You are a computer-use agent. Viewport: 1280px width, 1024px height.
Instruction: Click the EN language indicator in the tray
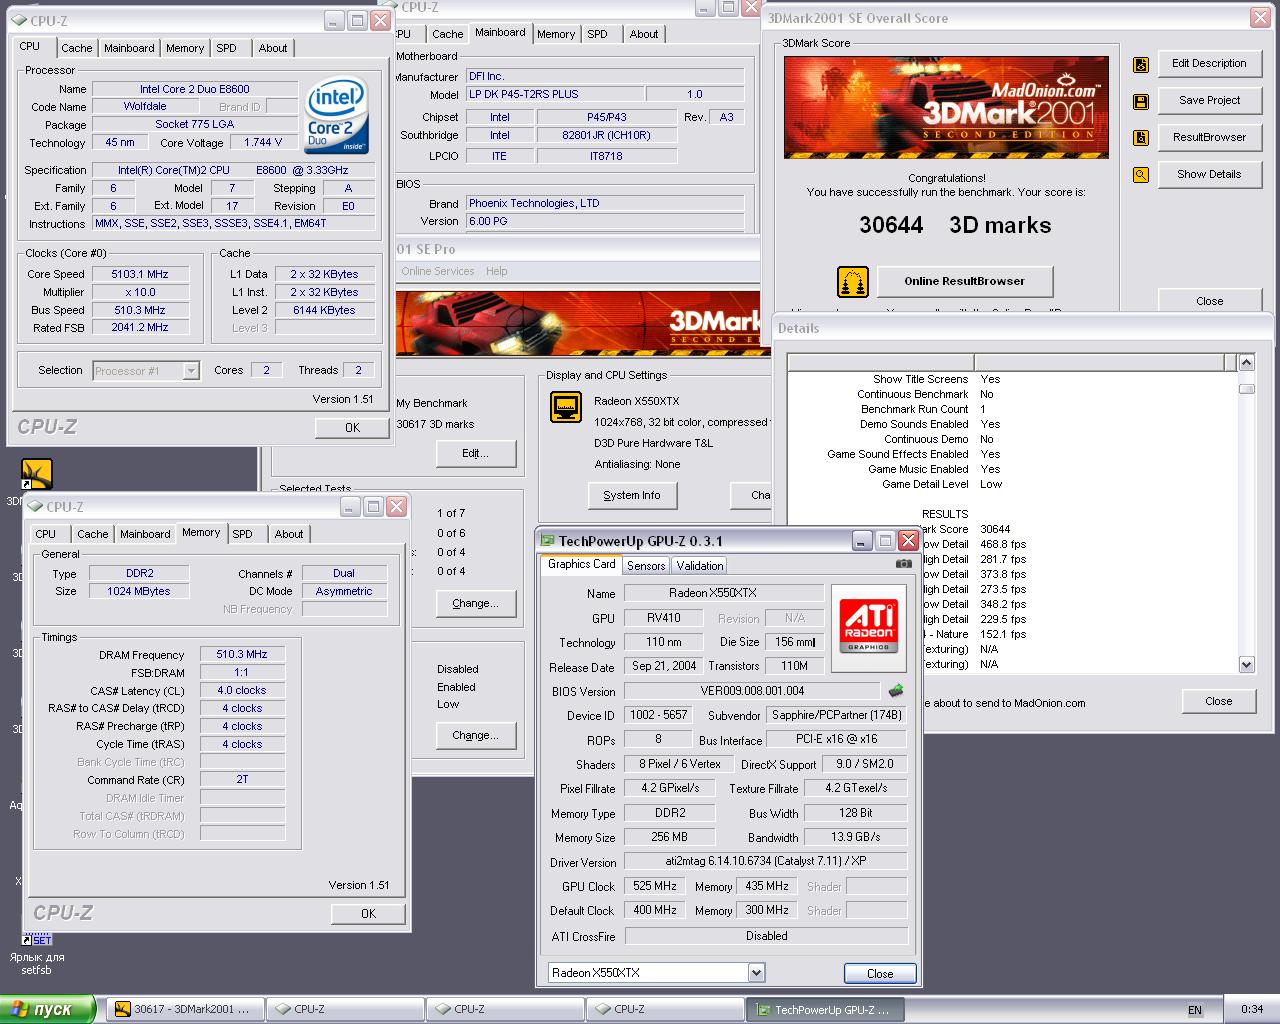[x=1195, y=1010]
